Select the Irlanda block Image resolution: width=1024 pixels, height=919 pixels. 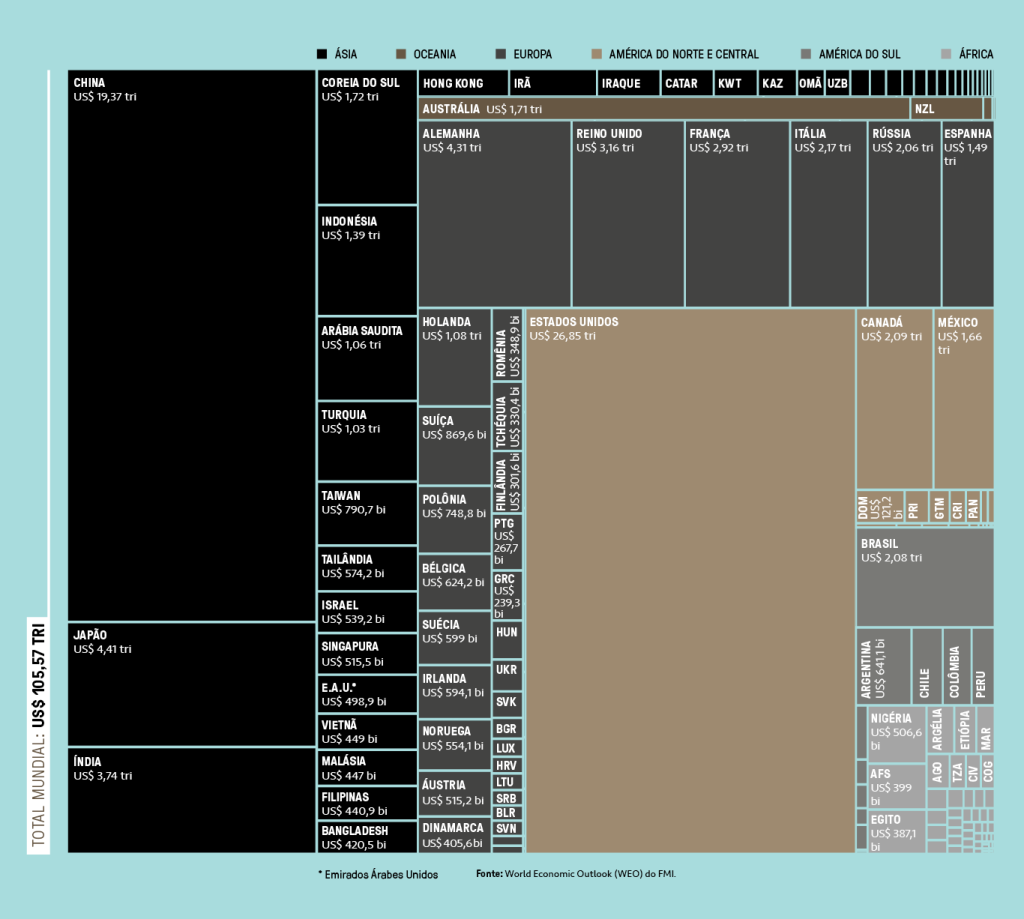pyautogui.click(x=454, y=692)
